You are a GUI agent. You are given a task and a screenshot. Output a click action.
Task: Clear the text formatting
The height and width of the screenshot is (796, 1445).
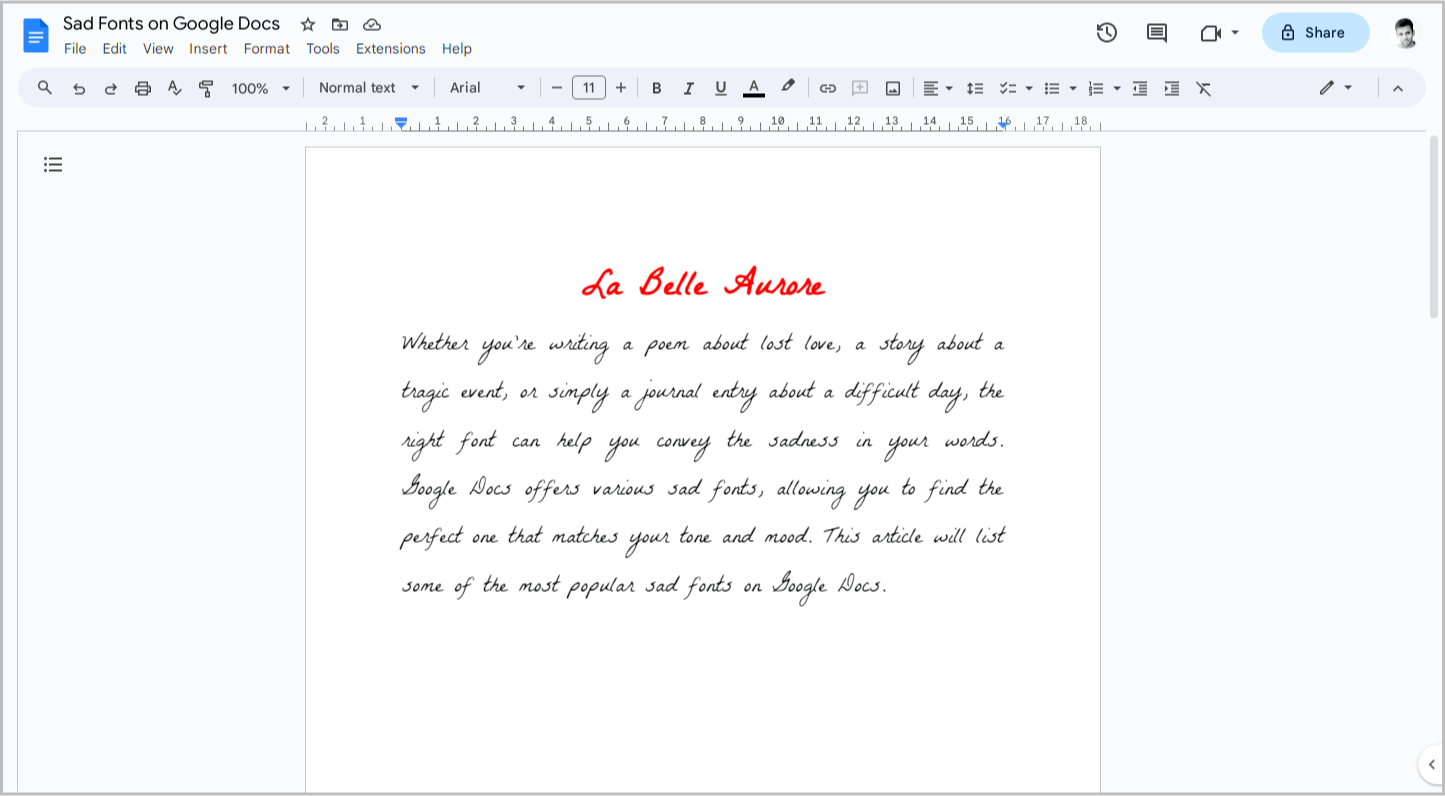pos(1204,88)
